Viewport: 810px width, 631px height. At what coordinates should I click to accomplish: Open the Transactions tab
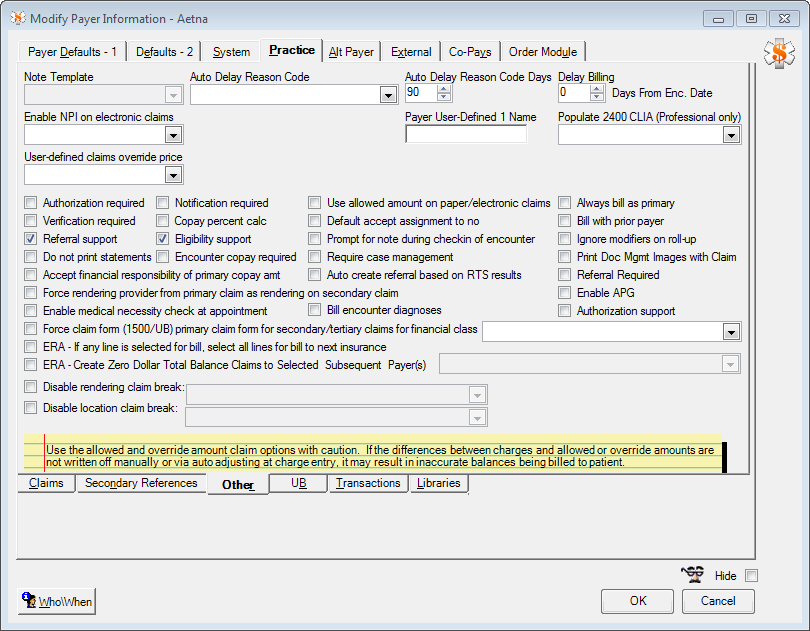pyautogui.click(x=368, y=483)
